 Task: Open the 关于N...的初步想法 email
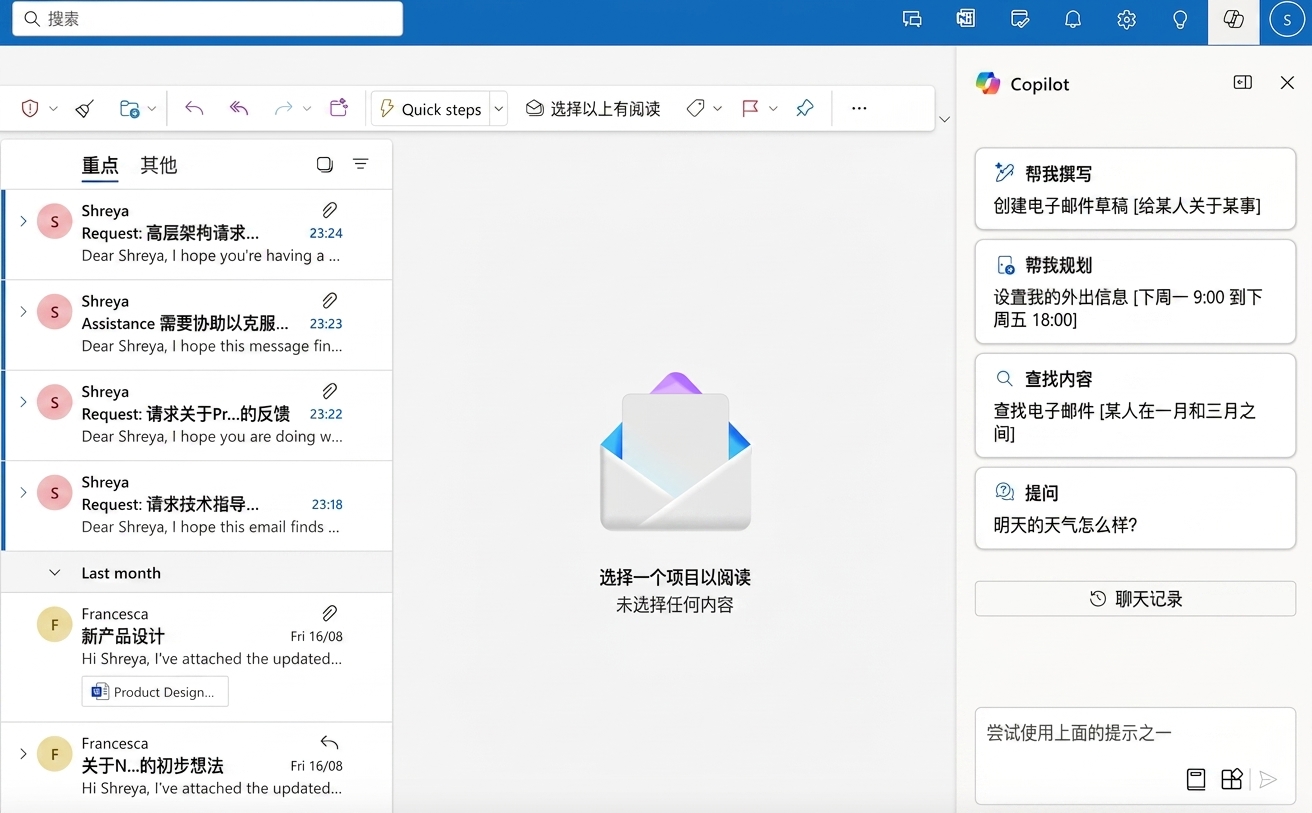tap(197, 767)
